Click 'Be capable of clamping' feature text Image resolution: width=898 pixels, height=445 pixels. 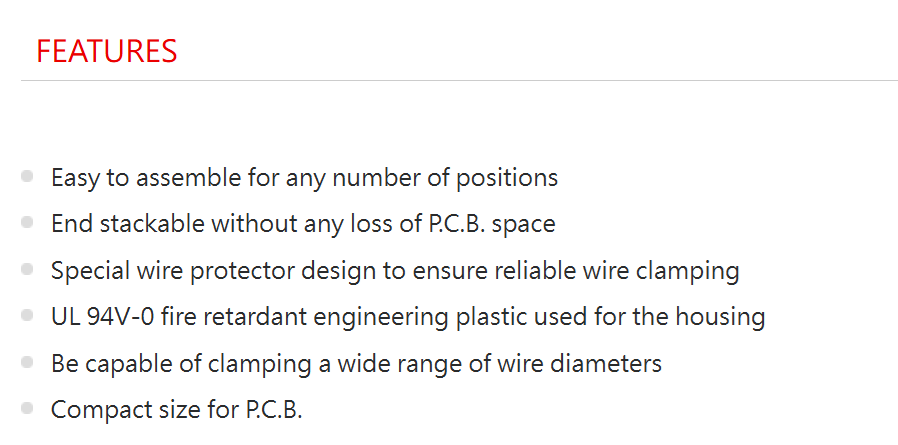356,364
